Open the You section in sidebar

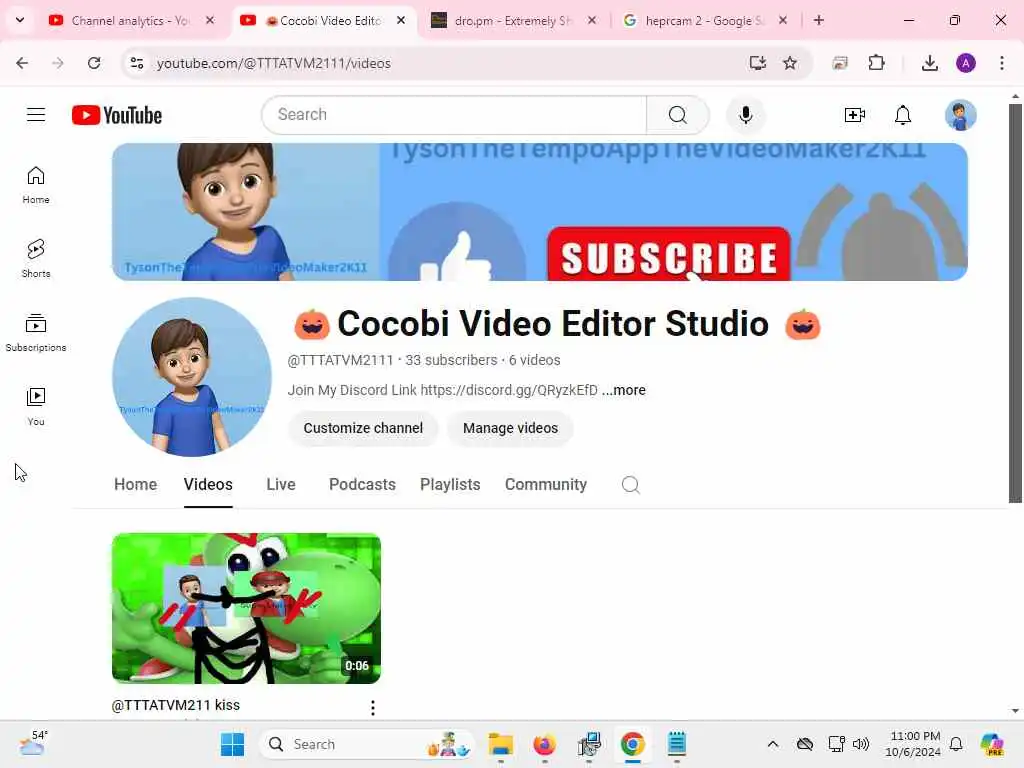click(x=36, y=407)
